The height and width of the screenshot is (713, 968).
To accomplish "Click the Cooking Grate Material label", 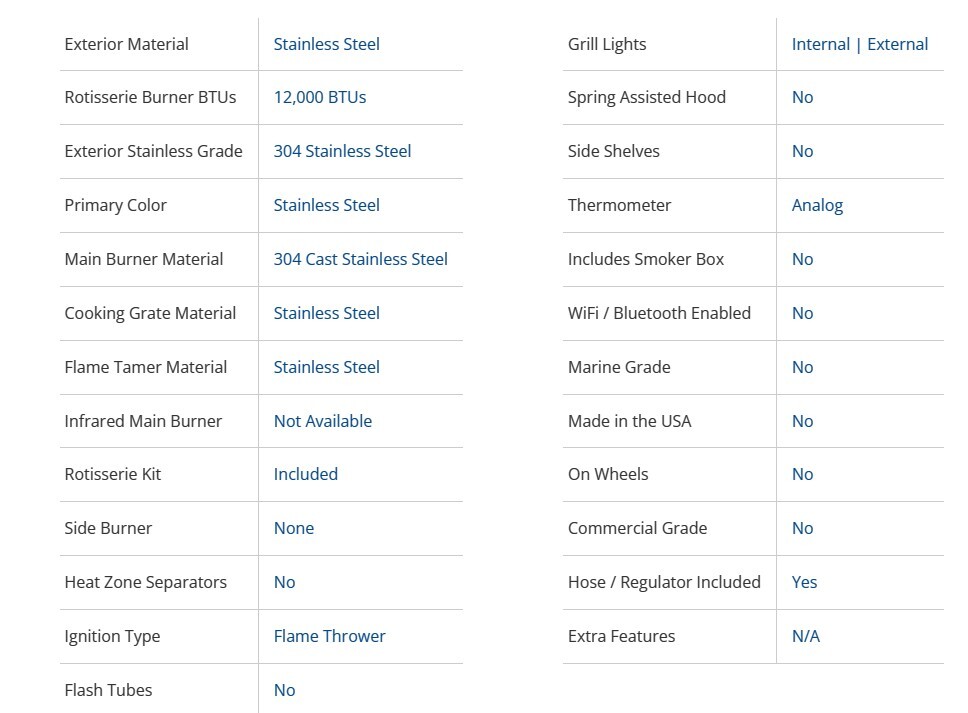I will point(150,313).
